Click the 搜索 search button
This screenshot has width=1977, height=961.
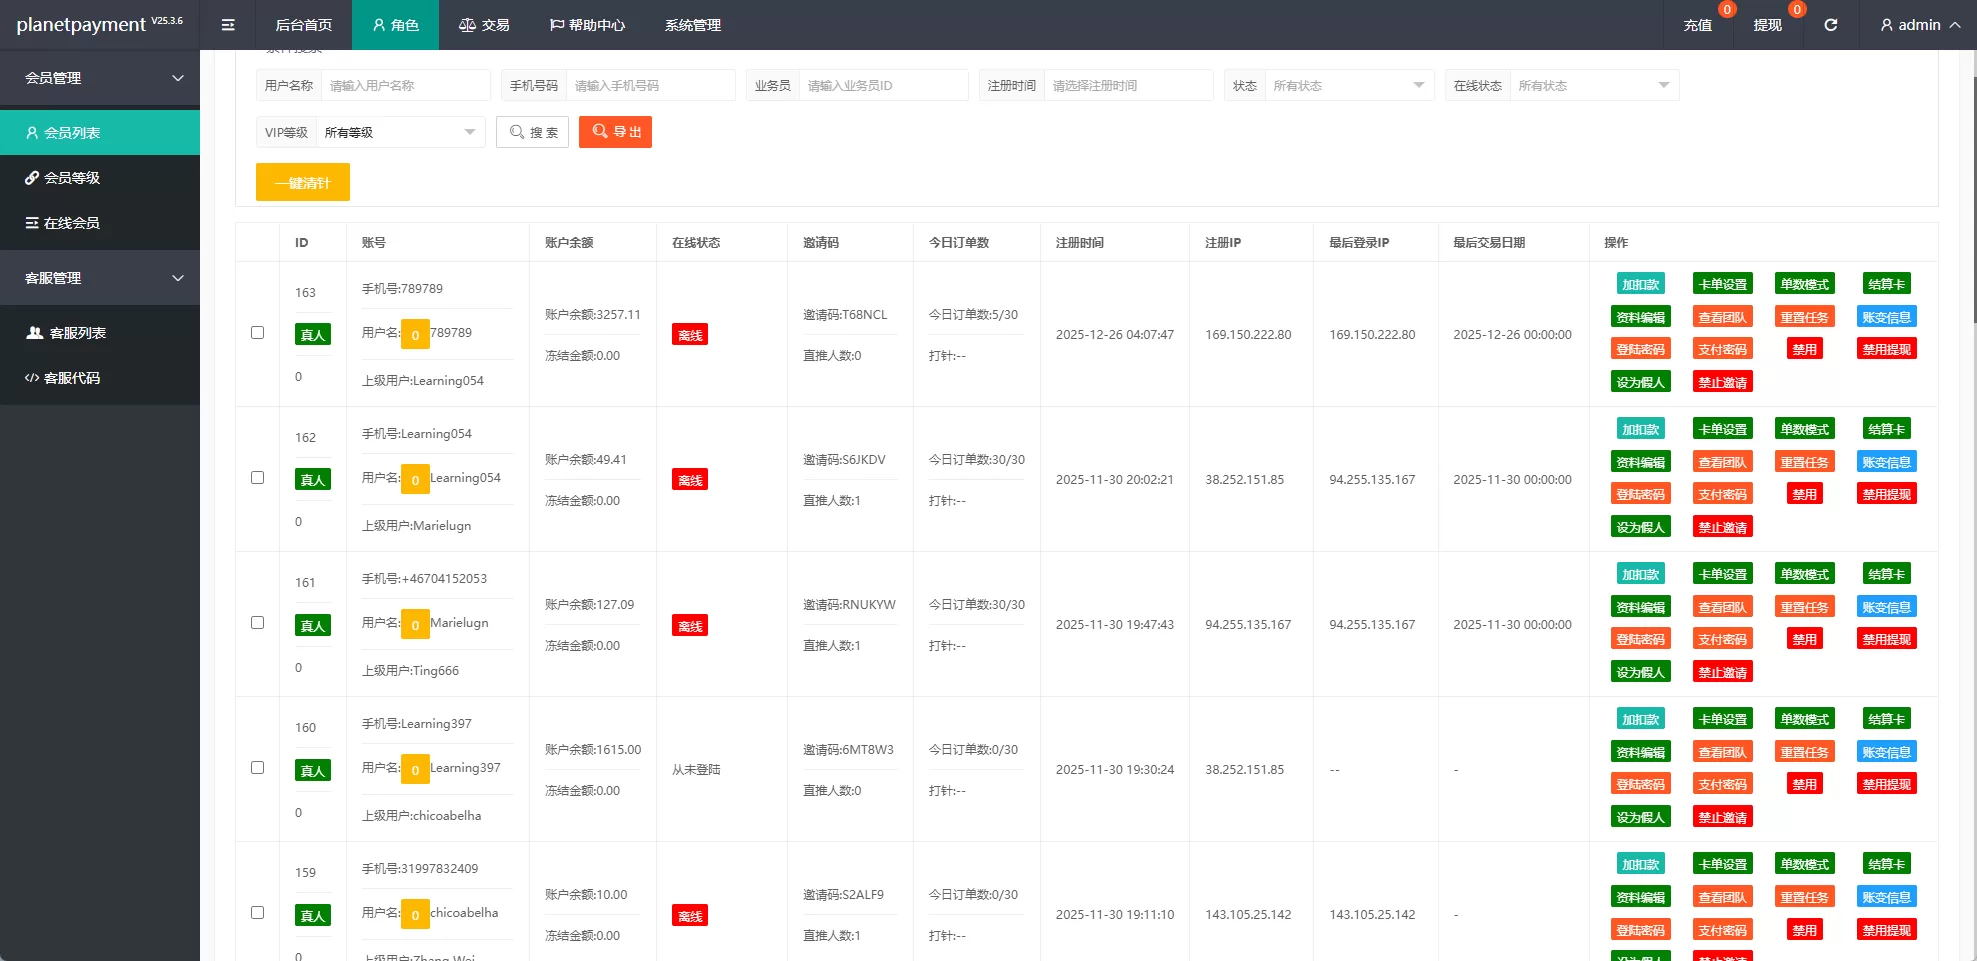(532, 131)
